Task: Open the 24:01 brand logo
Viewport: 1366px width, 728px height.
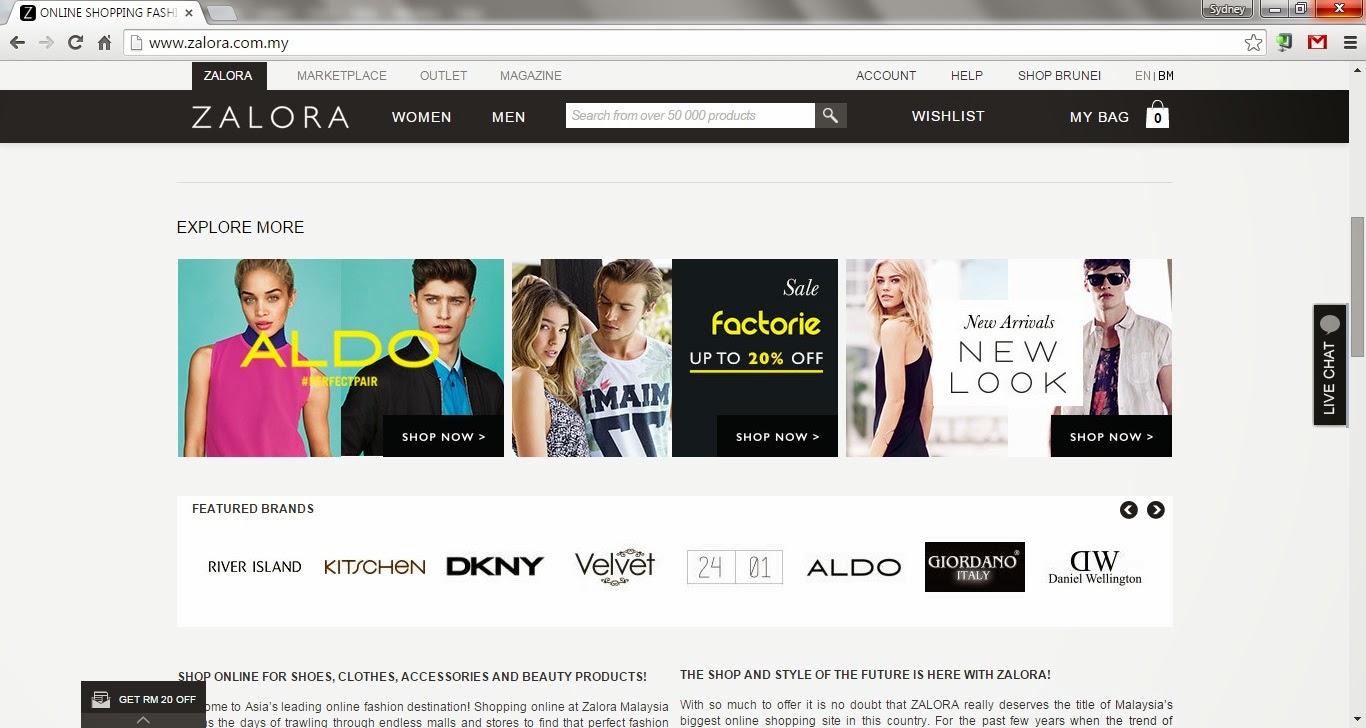Action: tap(735, 567)
